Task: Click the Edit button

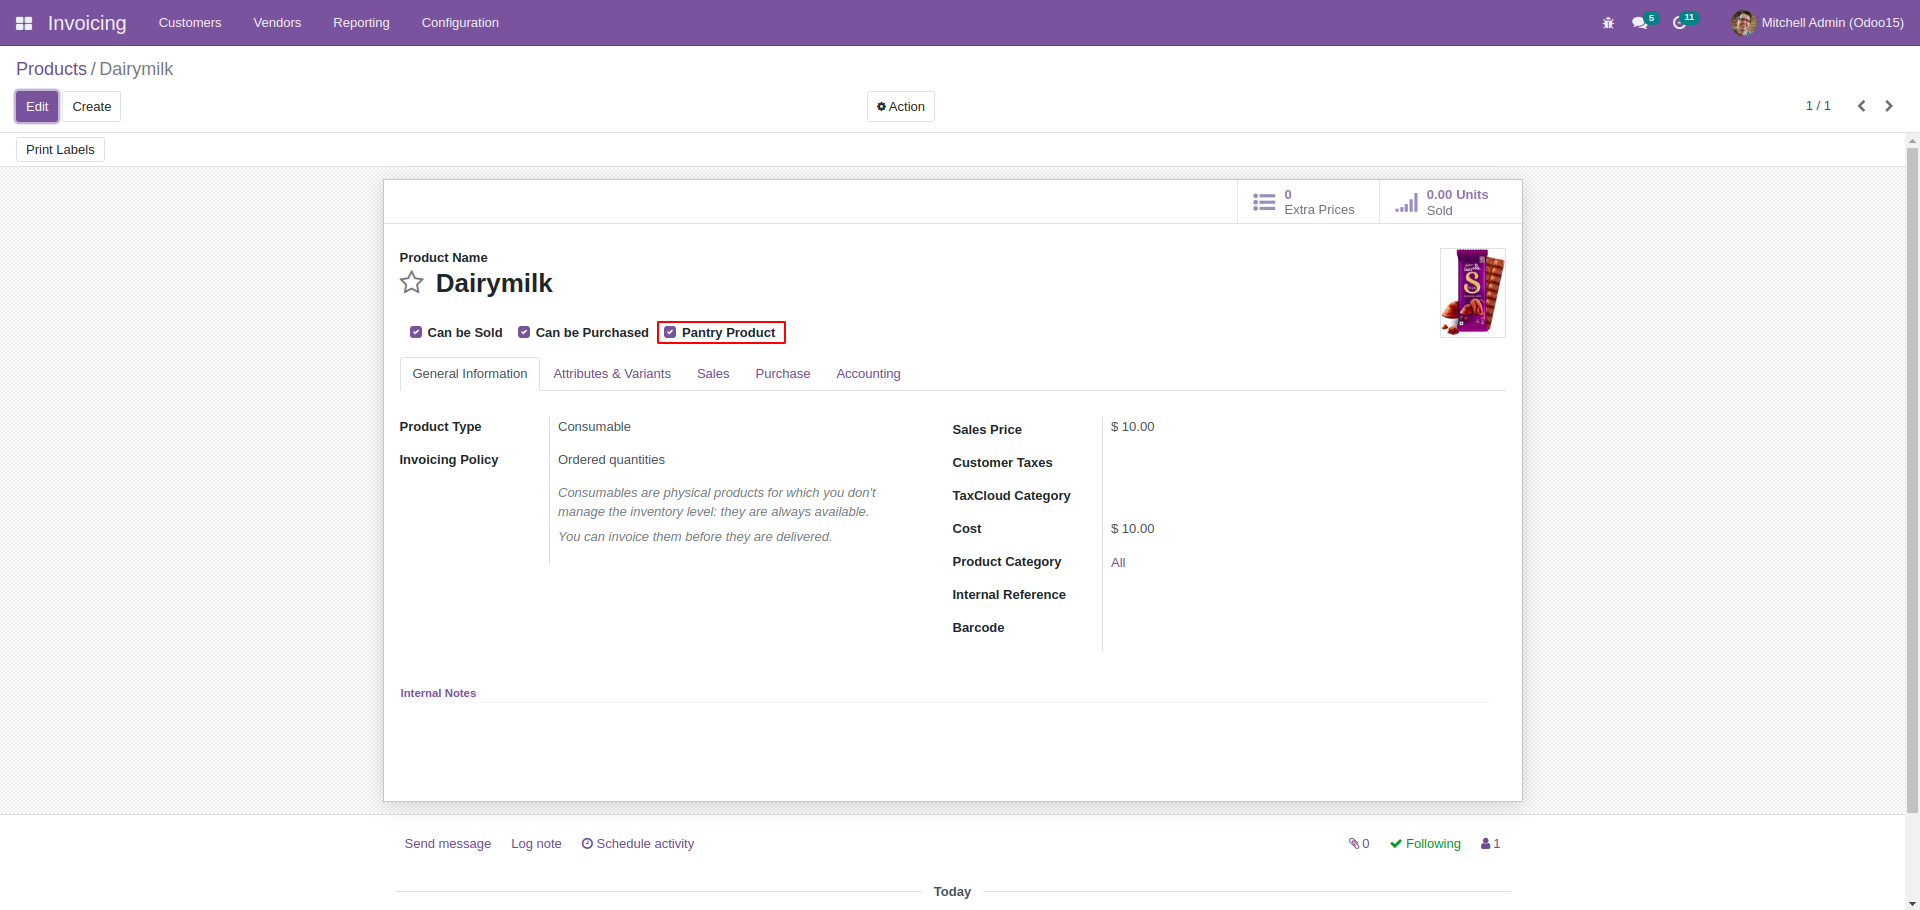Action: (x=37, y=107)
